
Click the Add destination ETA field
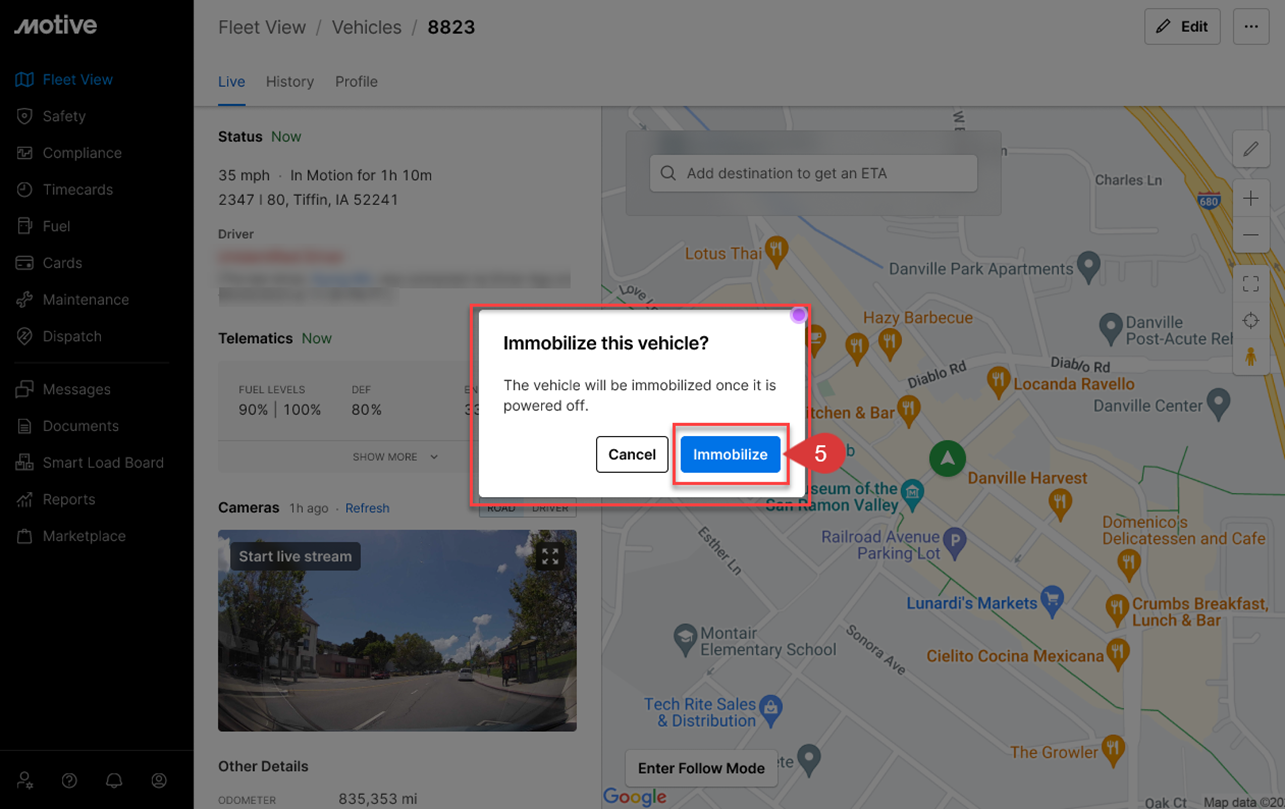(x=813, y=173)
